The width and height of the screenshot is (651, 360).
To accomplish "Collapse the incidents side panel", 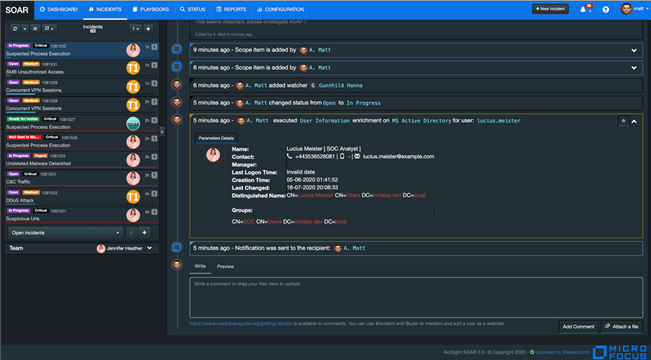I will pyautogui.click(x=162, y=132).
